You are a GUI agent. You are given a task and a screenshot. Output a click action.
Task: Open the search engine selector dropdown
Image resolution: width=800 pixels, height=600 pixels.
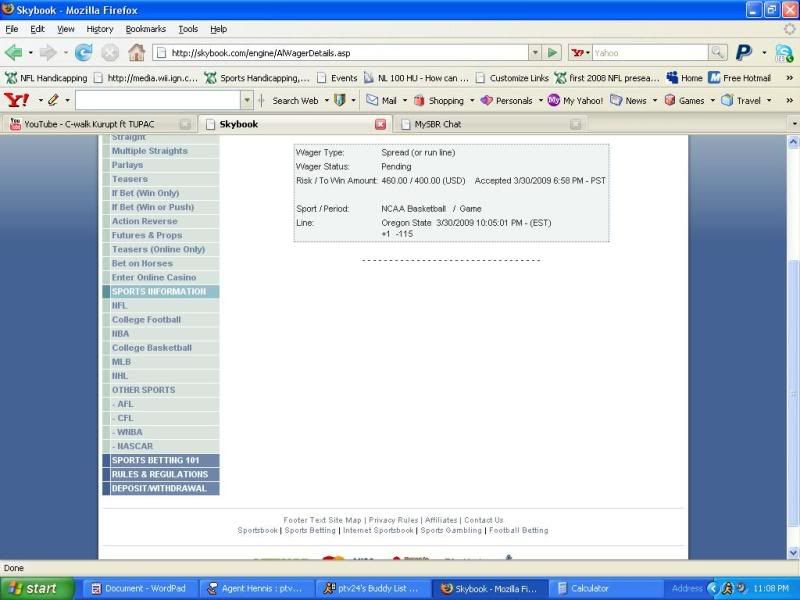(x=588, y=53)
